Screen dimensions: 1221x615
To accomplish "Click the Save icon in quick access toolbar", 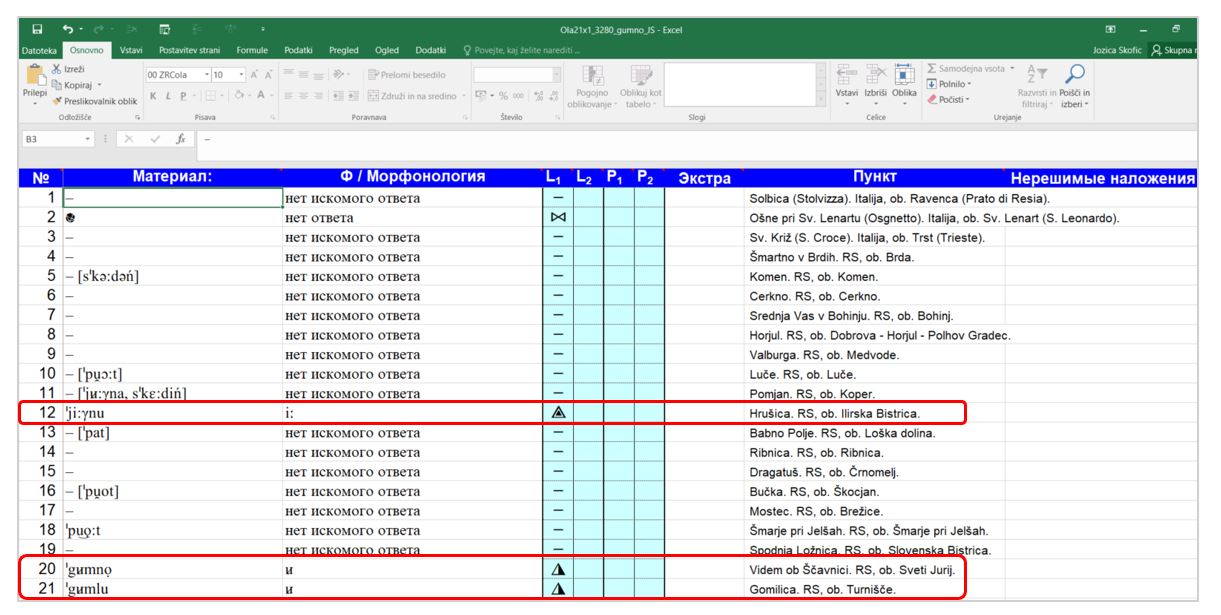I will [x=36, y=30].
